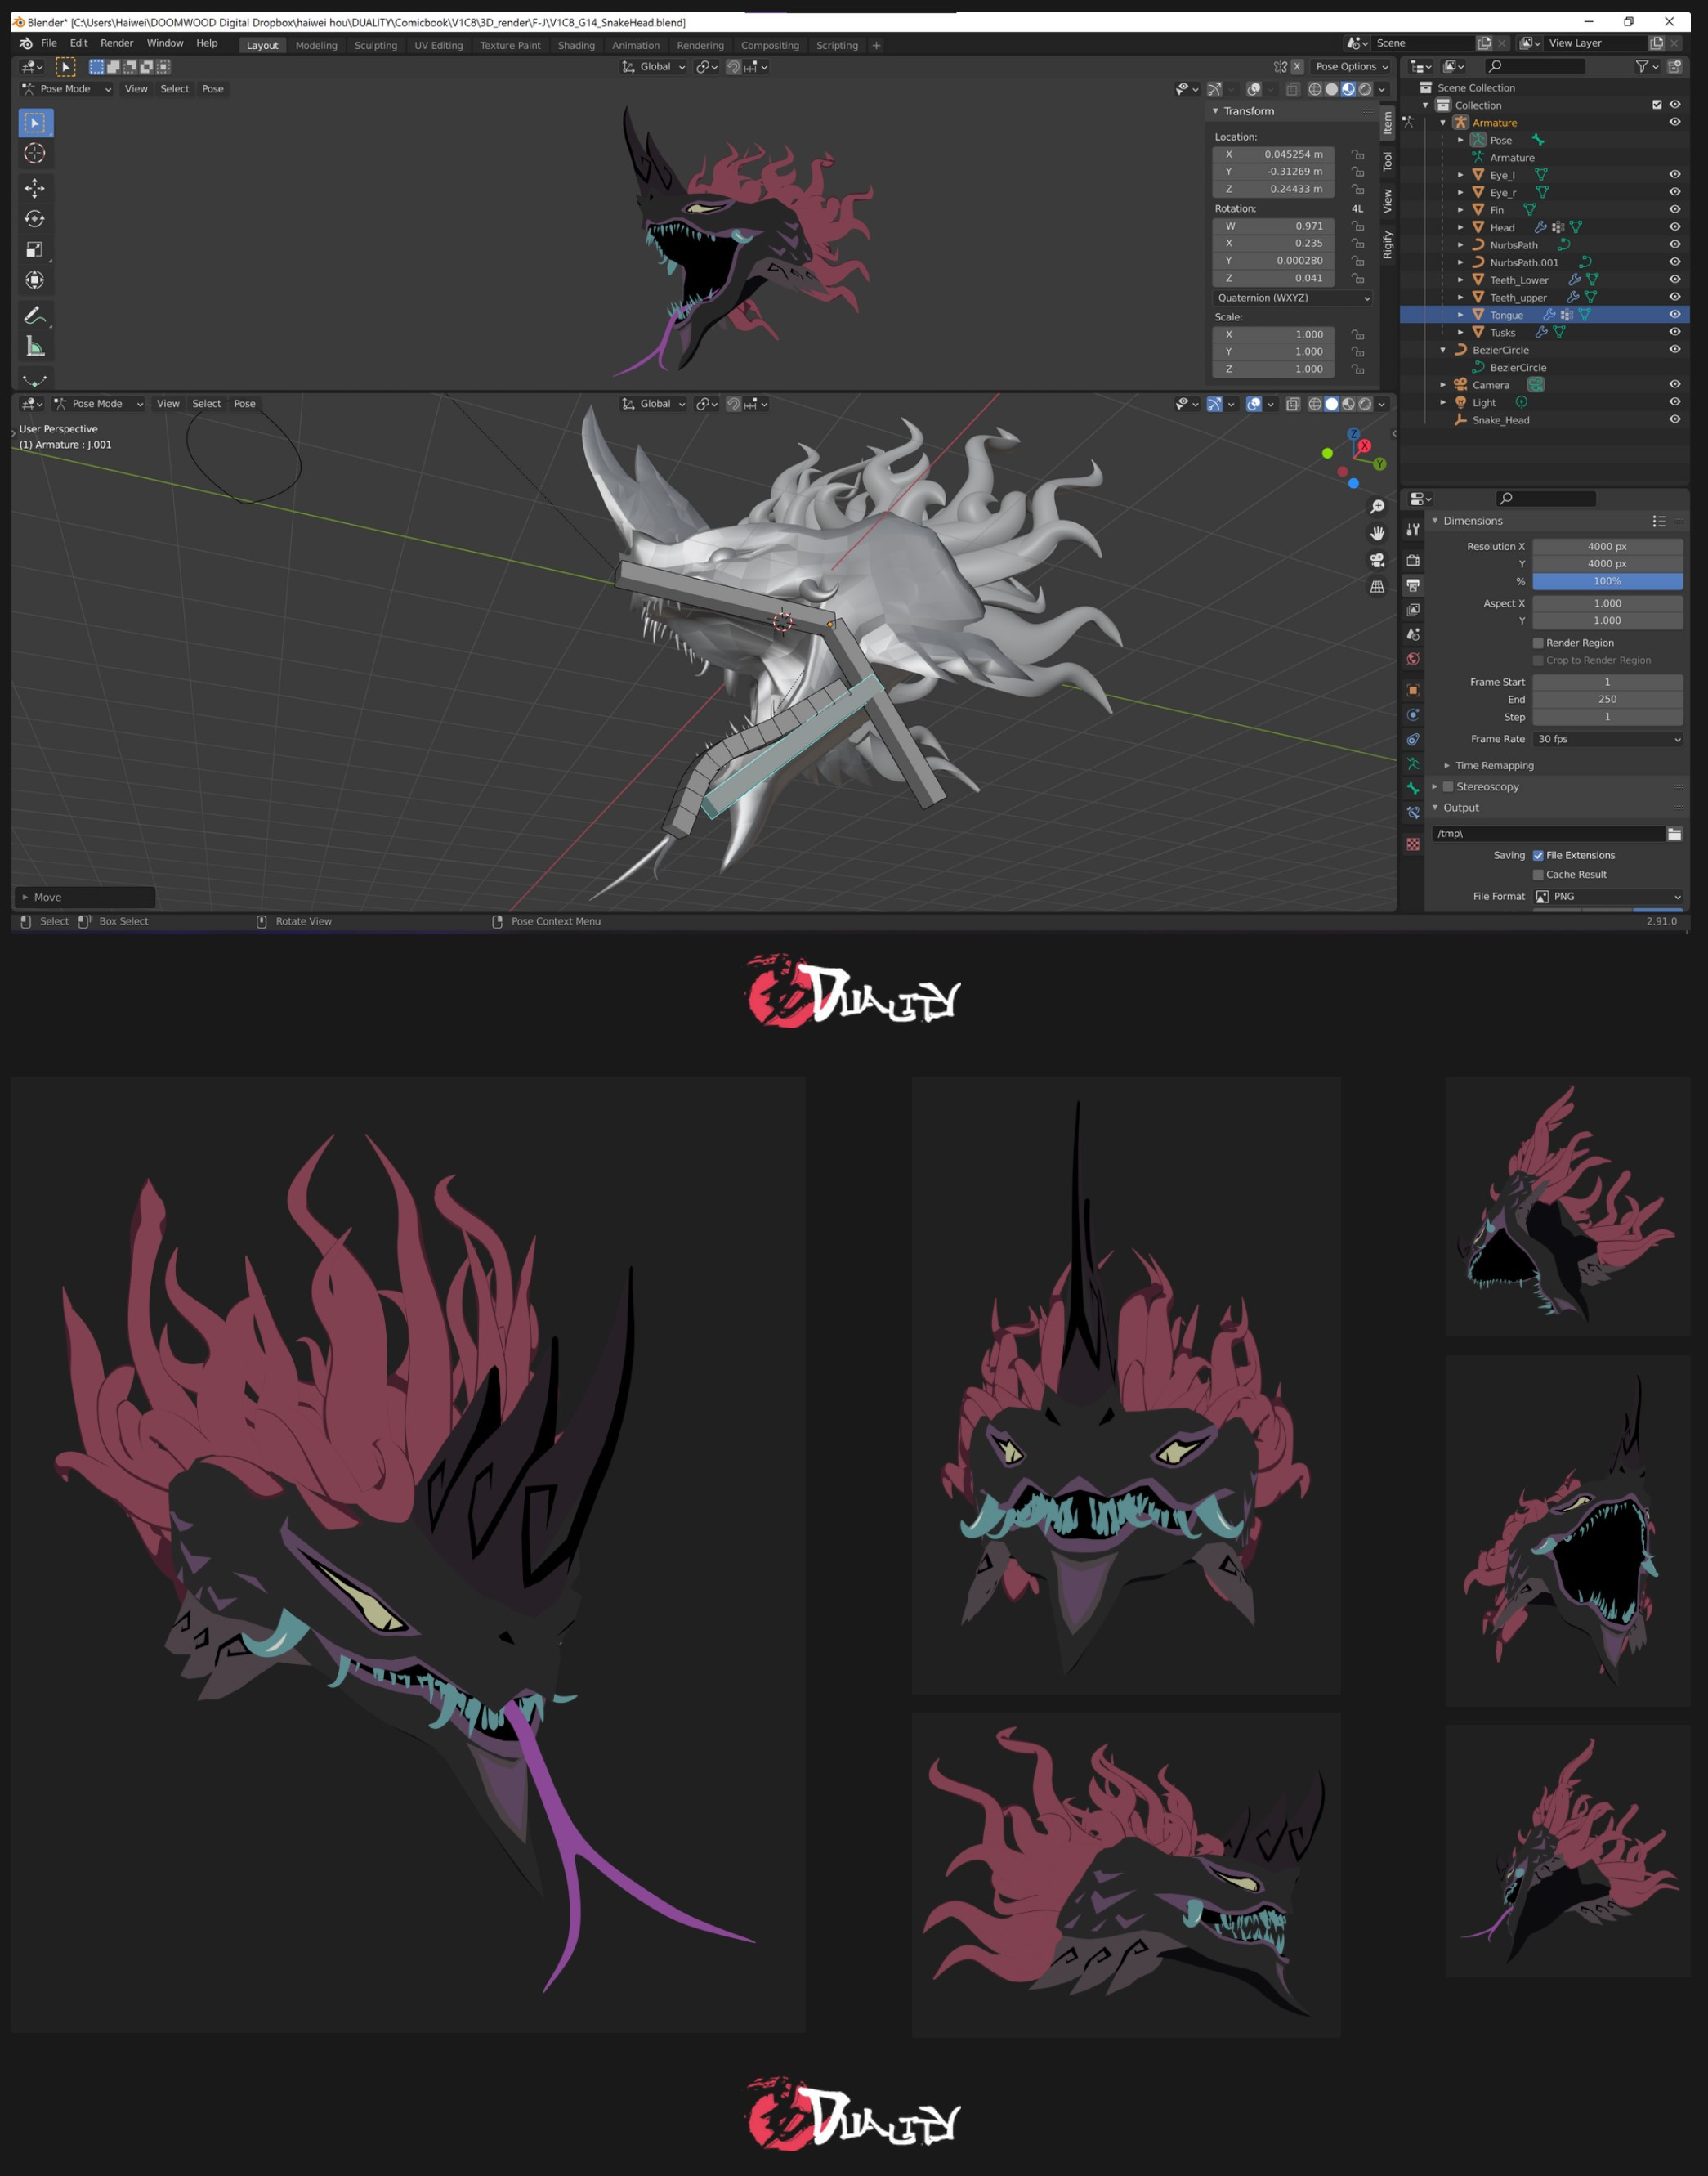Toggle visibility of the Camera object
1708x2176 pixels.
coord(1674,385)
